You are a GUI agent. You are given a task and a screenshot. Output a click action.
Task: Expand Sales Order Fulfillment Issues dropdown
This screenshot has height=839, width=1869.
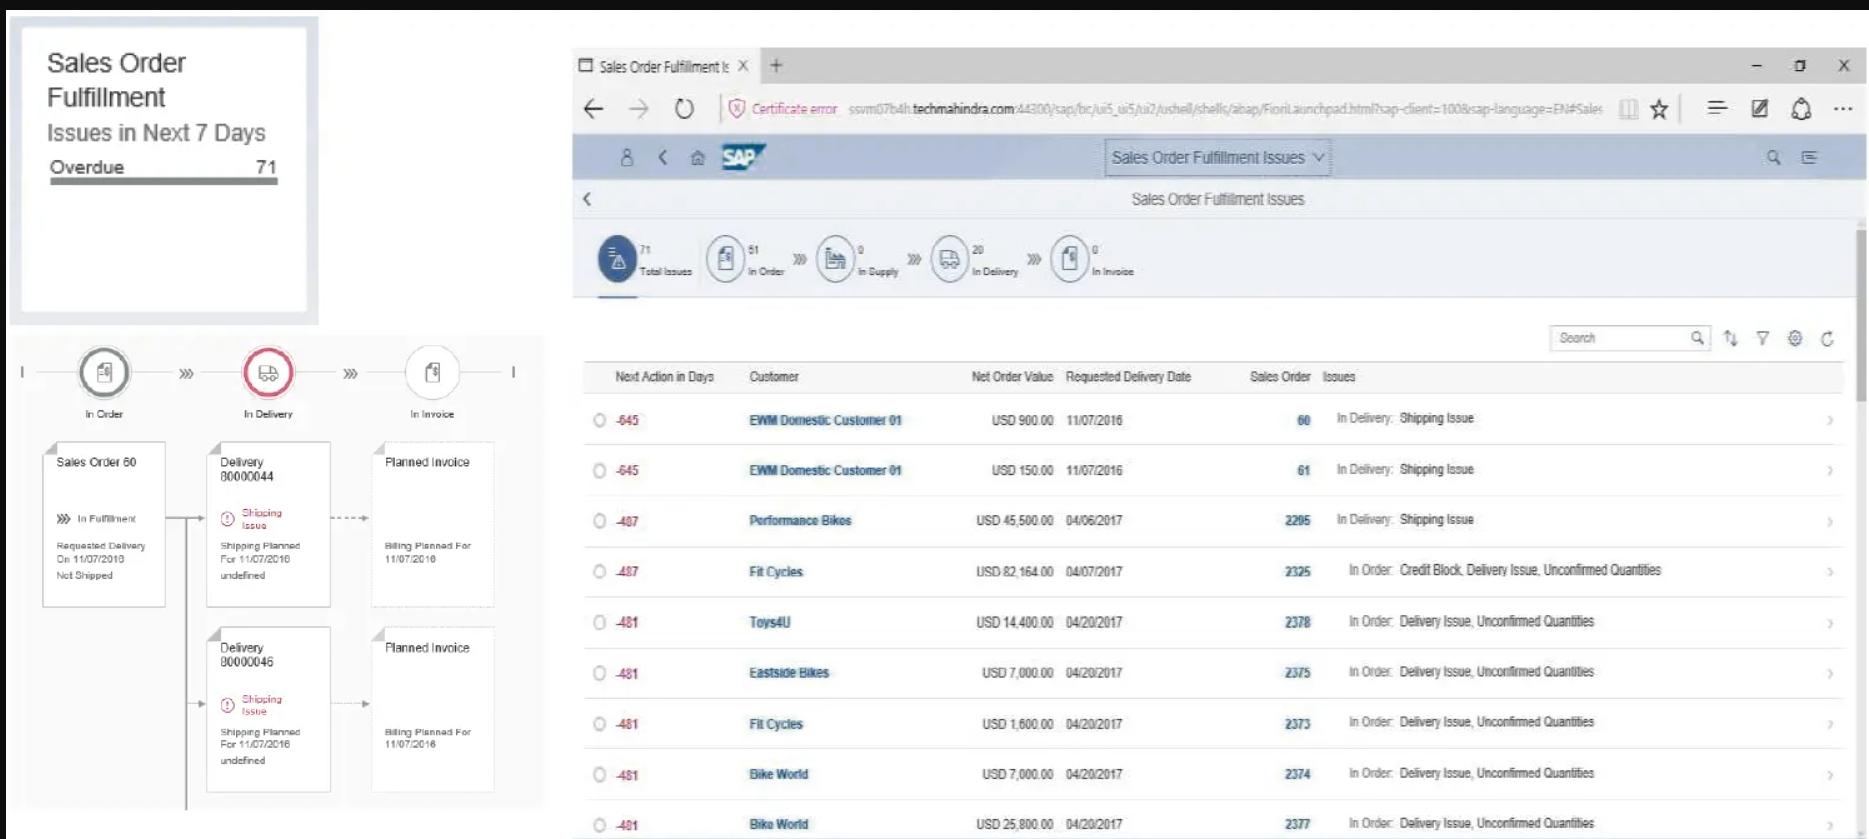point(1217,158)
